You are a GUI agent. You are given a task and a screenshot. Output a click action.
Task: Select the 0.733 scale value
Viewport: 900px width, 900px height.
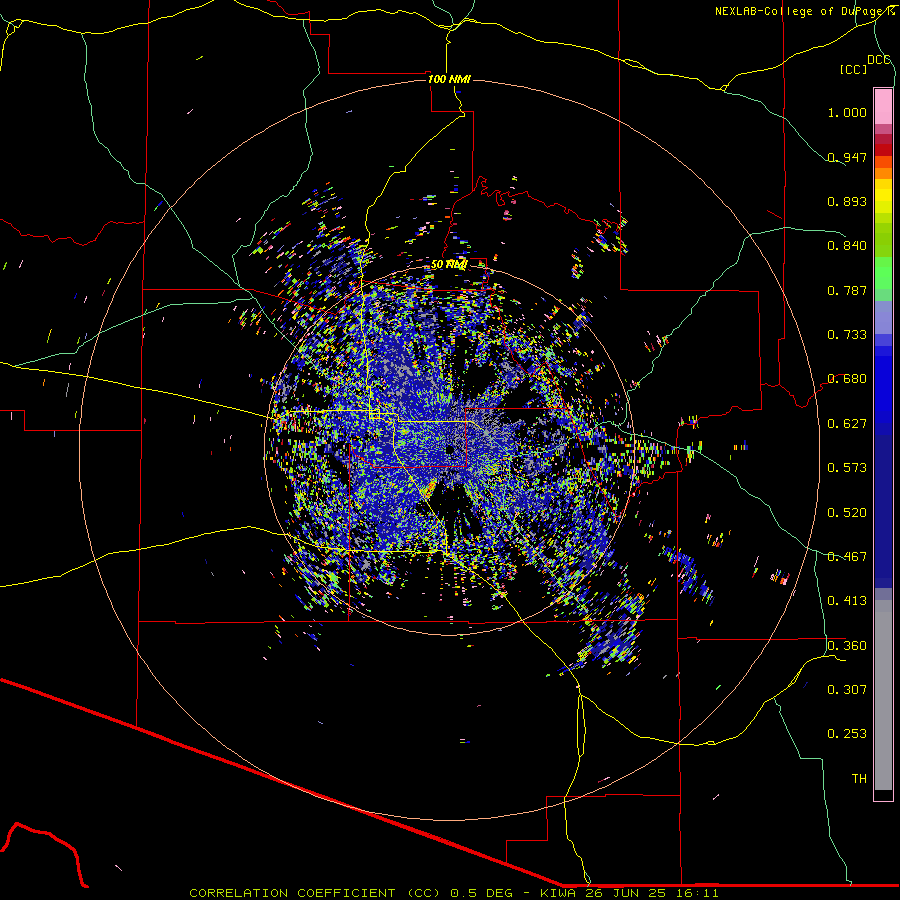(x=847, y=335)
